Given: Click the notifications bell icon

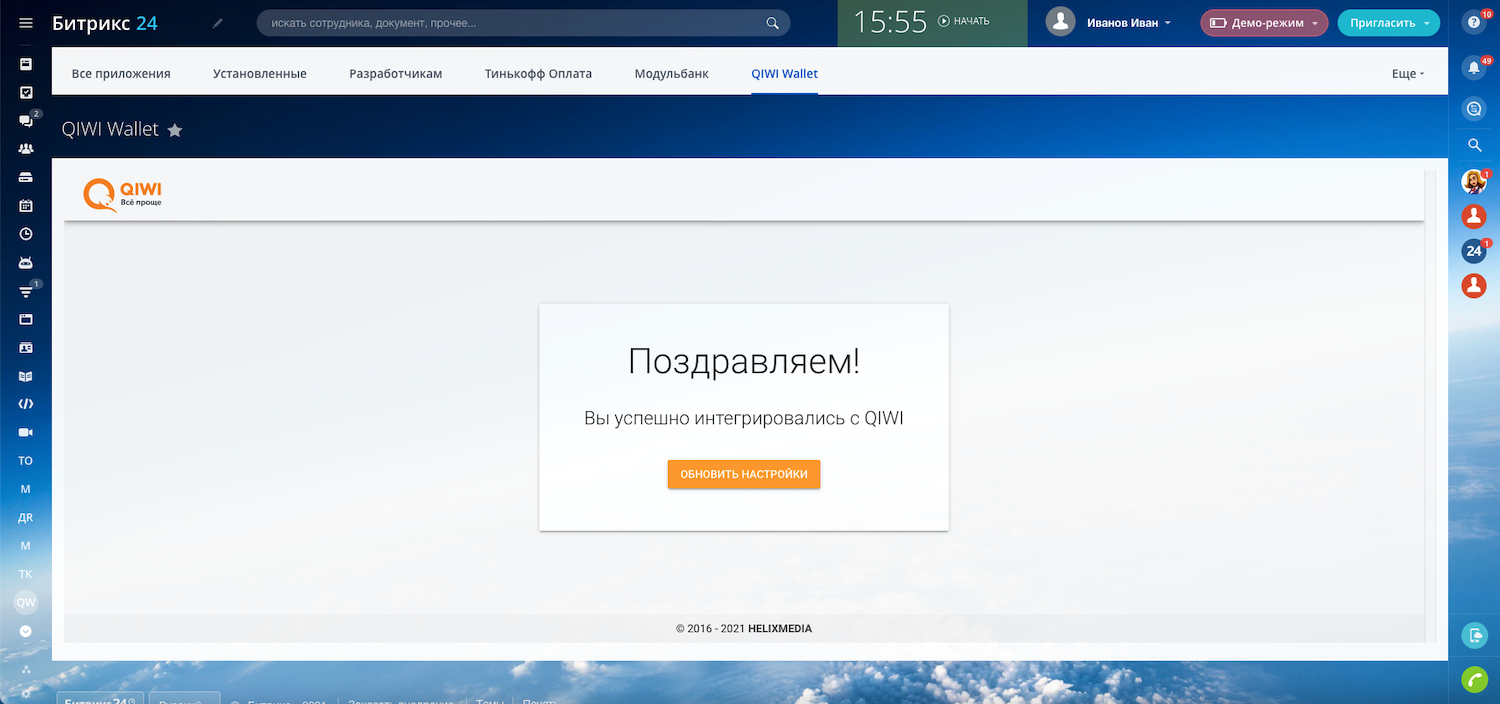Looking at the screenshot, I should tap(1473, 68).
